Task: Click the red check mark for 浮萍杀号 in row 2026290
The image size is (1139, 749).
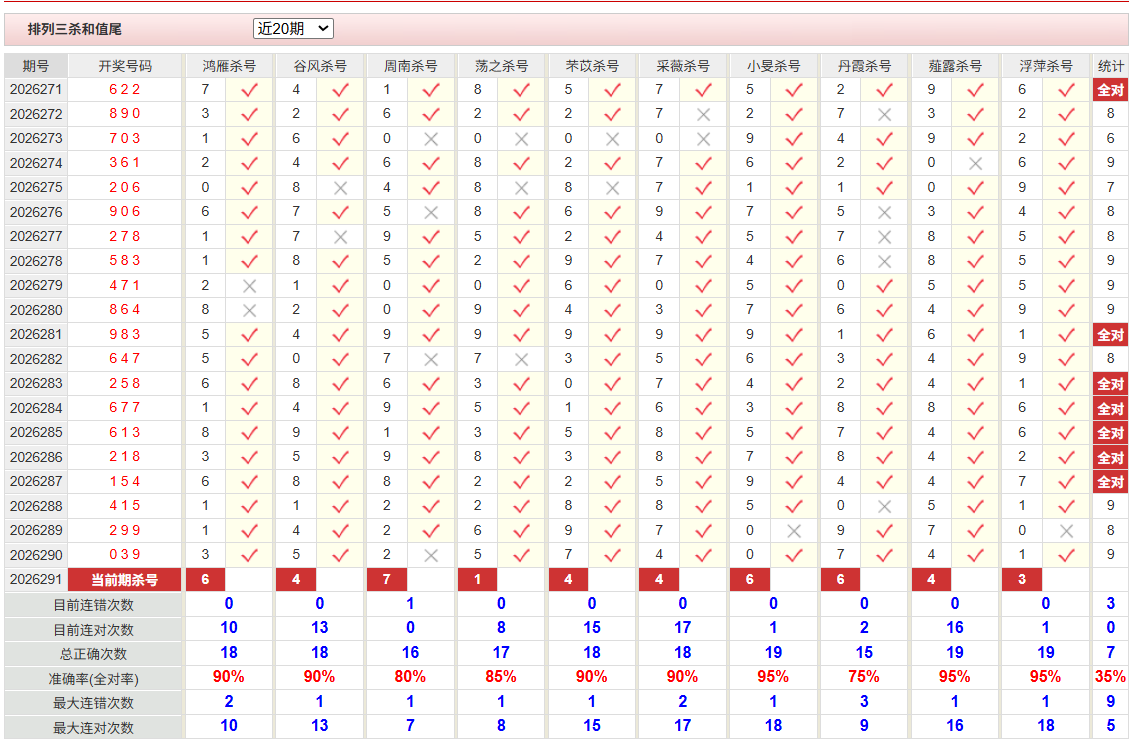Action: pyautogui.click(x=1066, y=556)
